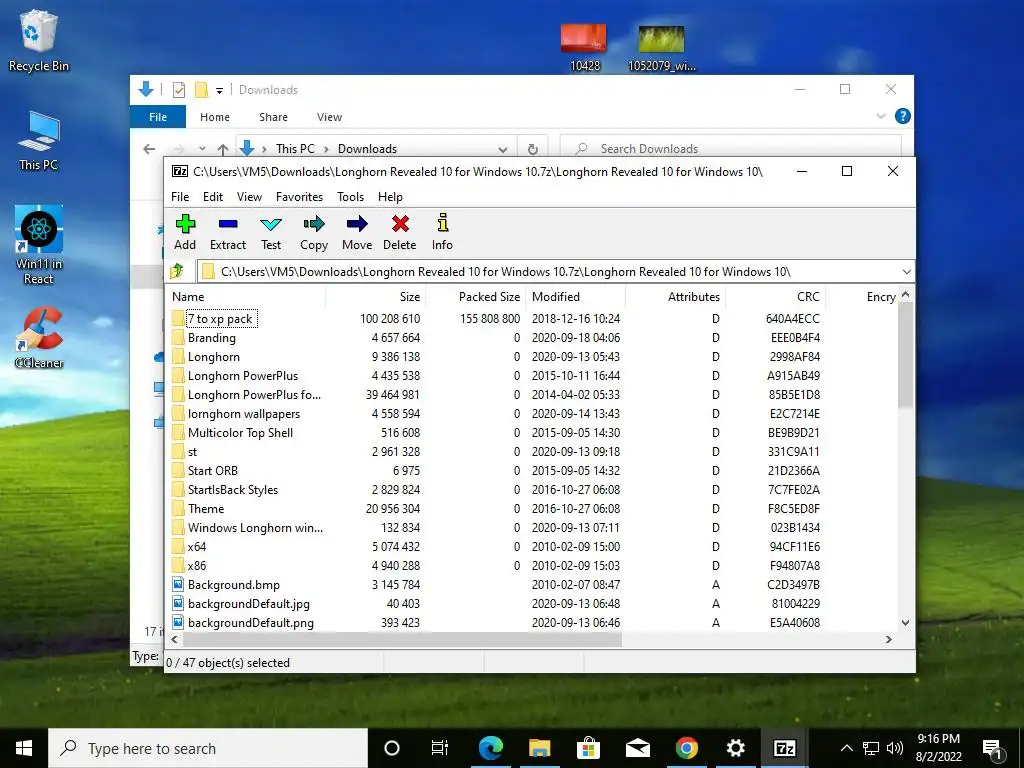This screenshot has height=768, width=1024.
Task: Click the volume speaker tray icon
Action: (x=895, y=748)
